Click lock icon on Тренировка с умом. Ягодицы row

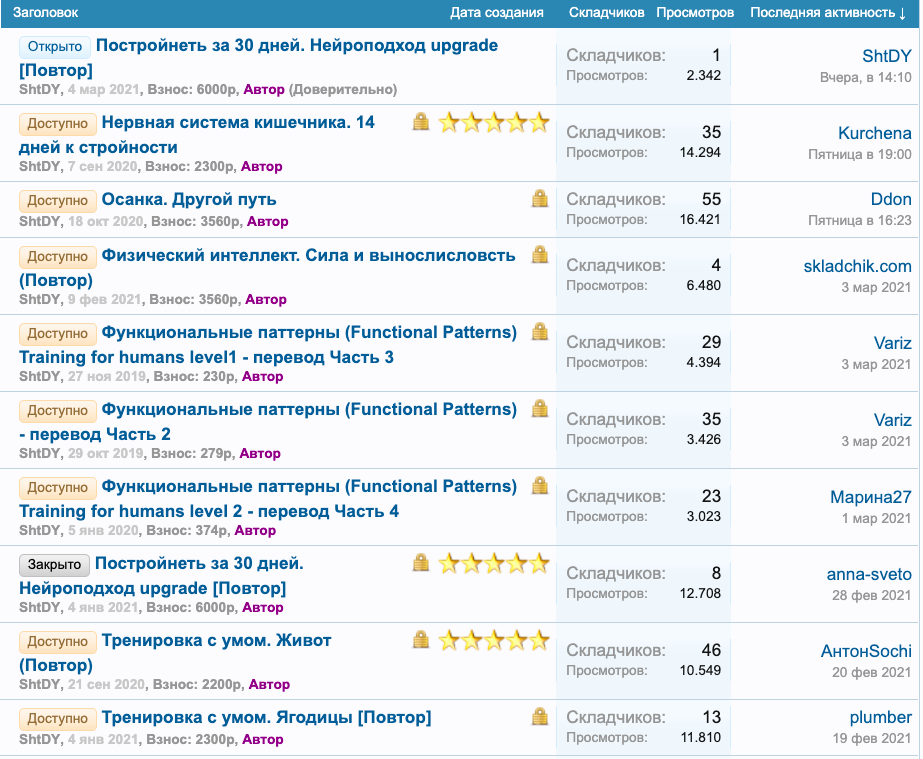point(540,716)
